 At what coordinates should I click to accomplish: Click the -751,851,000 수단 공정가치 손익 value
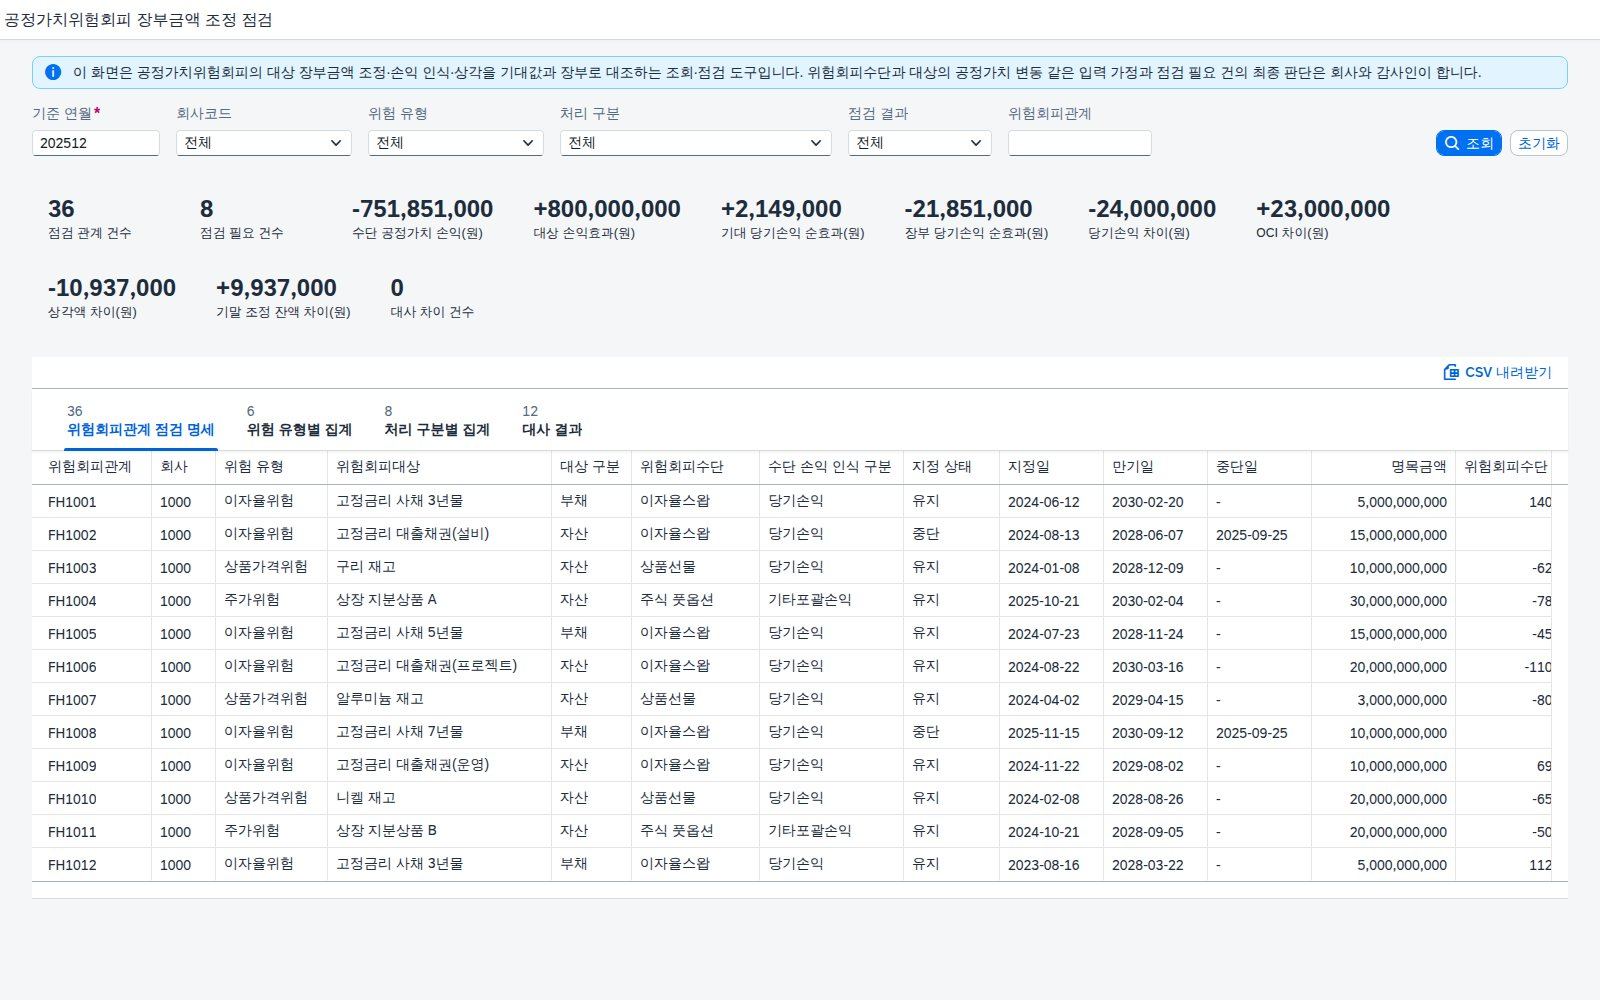pyautogui.click(x=422, y=209)
